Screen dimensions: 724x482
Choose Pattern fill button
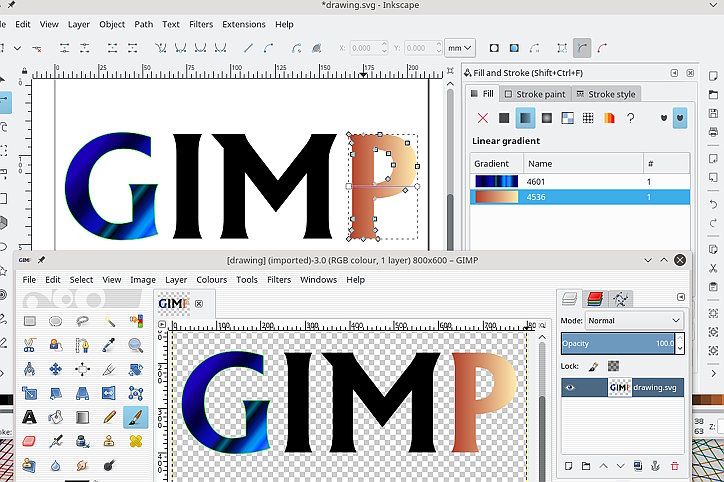(x=588, y=118)
